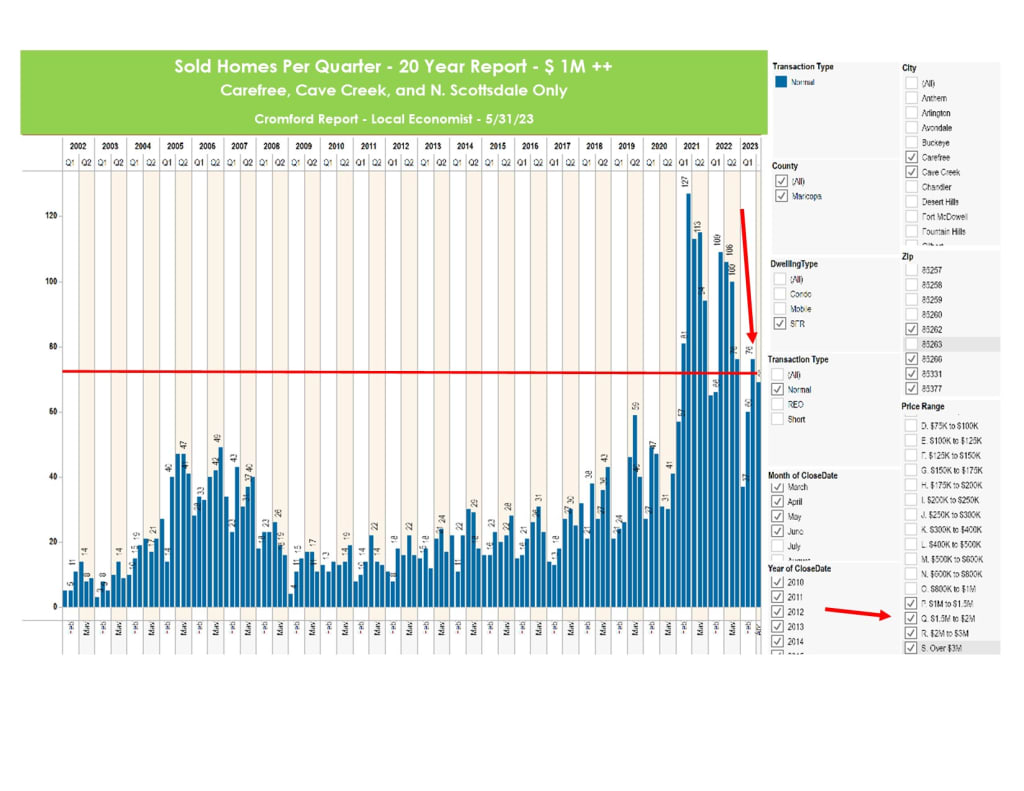Viewport: 1024px width, 791px height.
Task: Uncheck the SFR dwelling type
Action: click(x=781, y=323)
